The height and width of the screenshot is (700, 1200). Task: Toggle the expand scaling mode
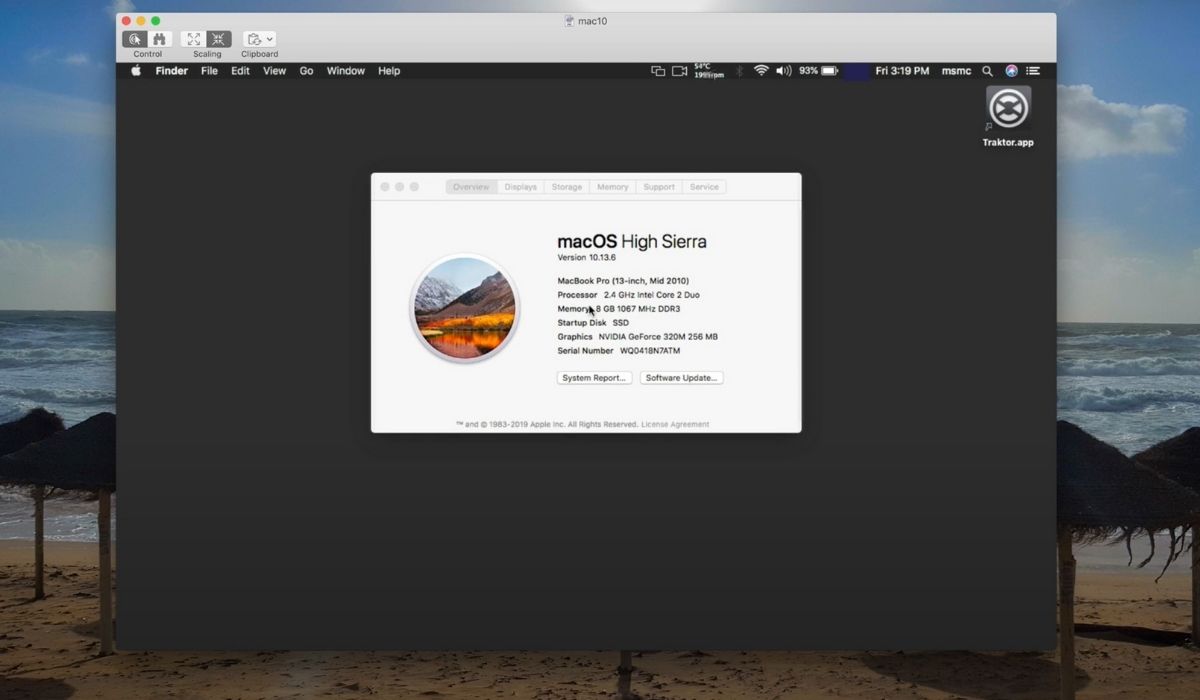coord(194,38)
